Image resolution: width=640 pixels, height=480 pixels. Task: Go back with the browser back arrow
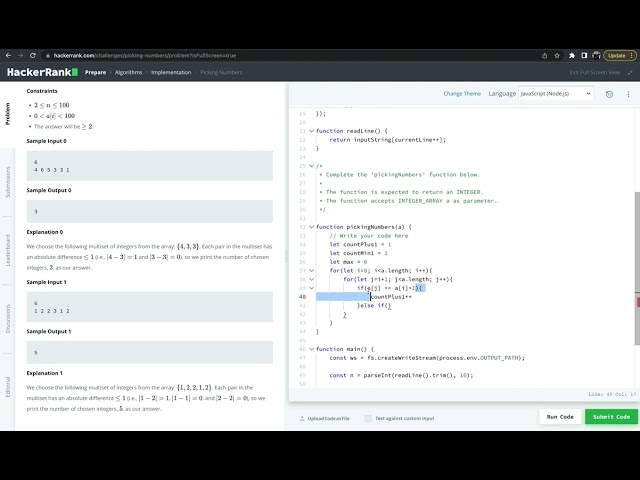tap(8, 56)
